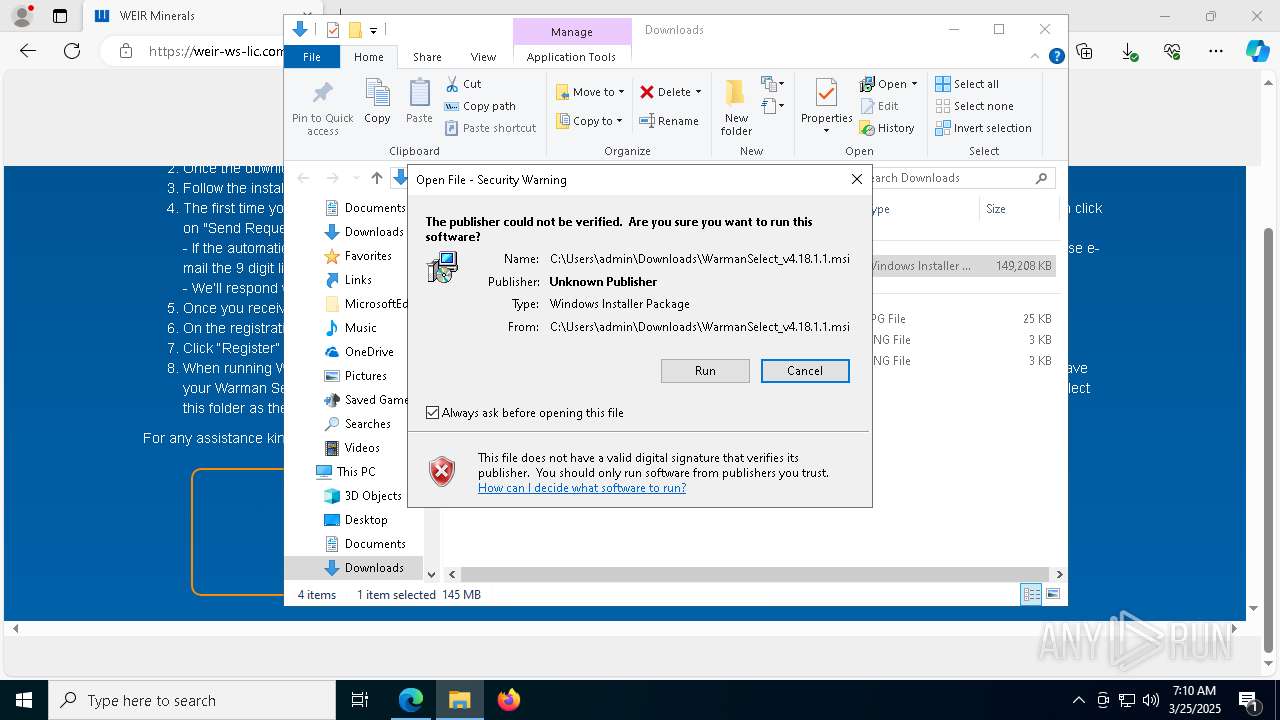Open Task View on the taskbar
The image size is (1280, 720).
coord(360,700)
